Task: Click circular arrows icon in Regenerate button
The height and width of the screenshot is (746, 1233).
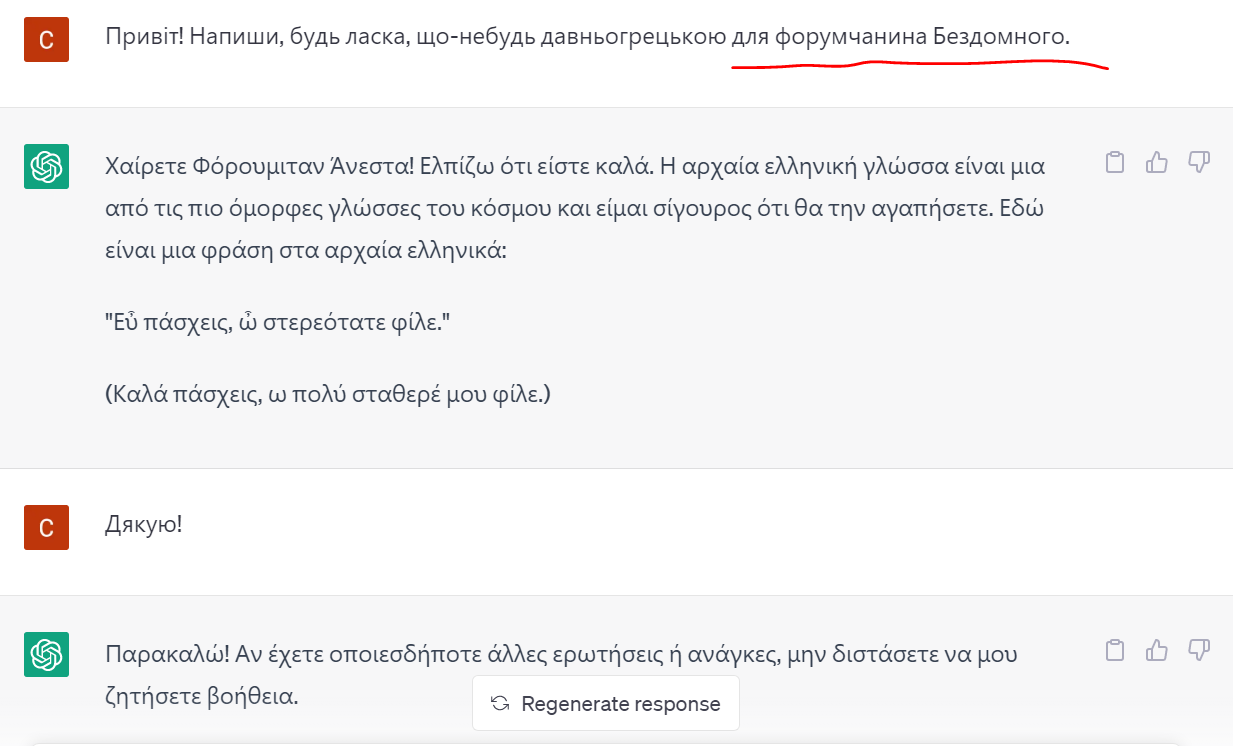Action: (500, 704)
